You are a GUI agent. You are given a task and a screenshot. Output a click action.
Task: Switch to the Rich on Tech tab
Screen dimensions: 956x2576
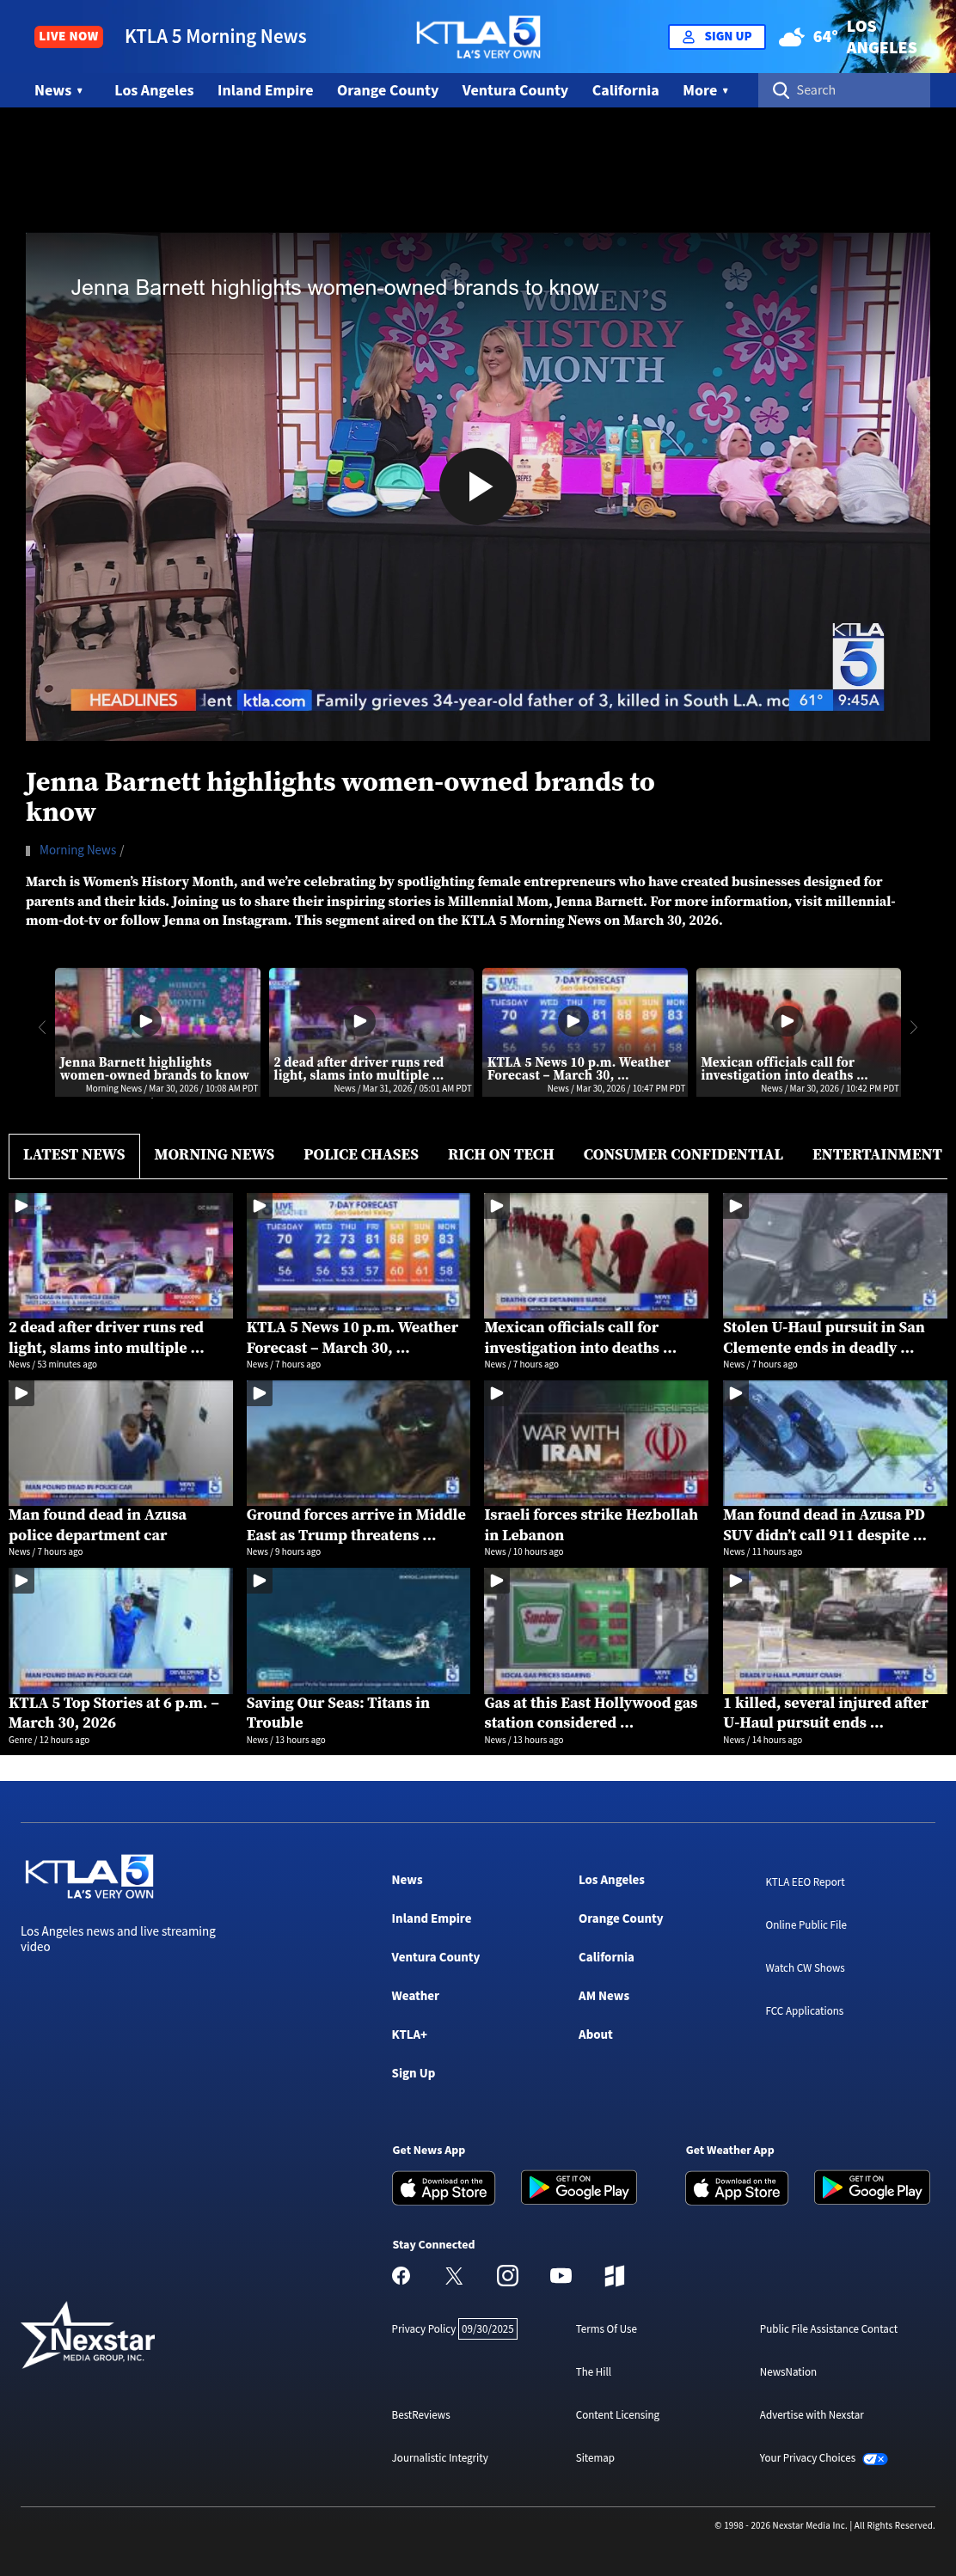pos(501,1155)
